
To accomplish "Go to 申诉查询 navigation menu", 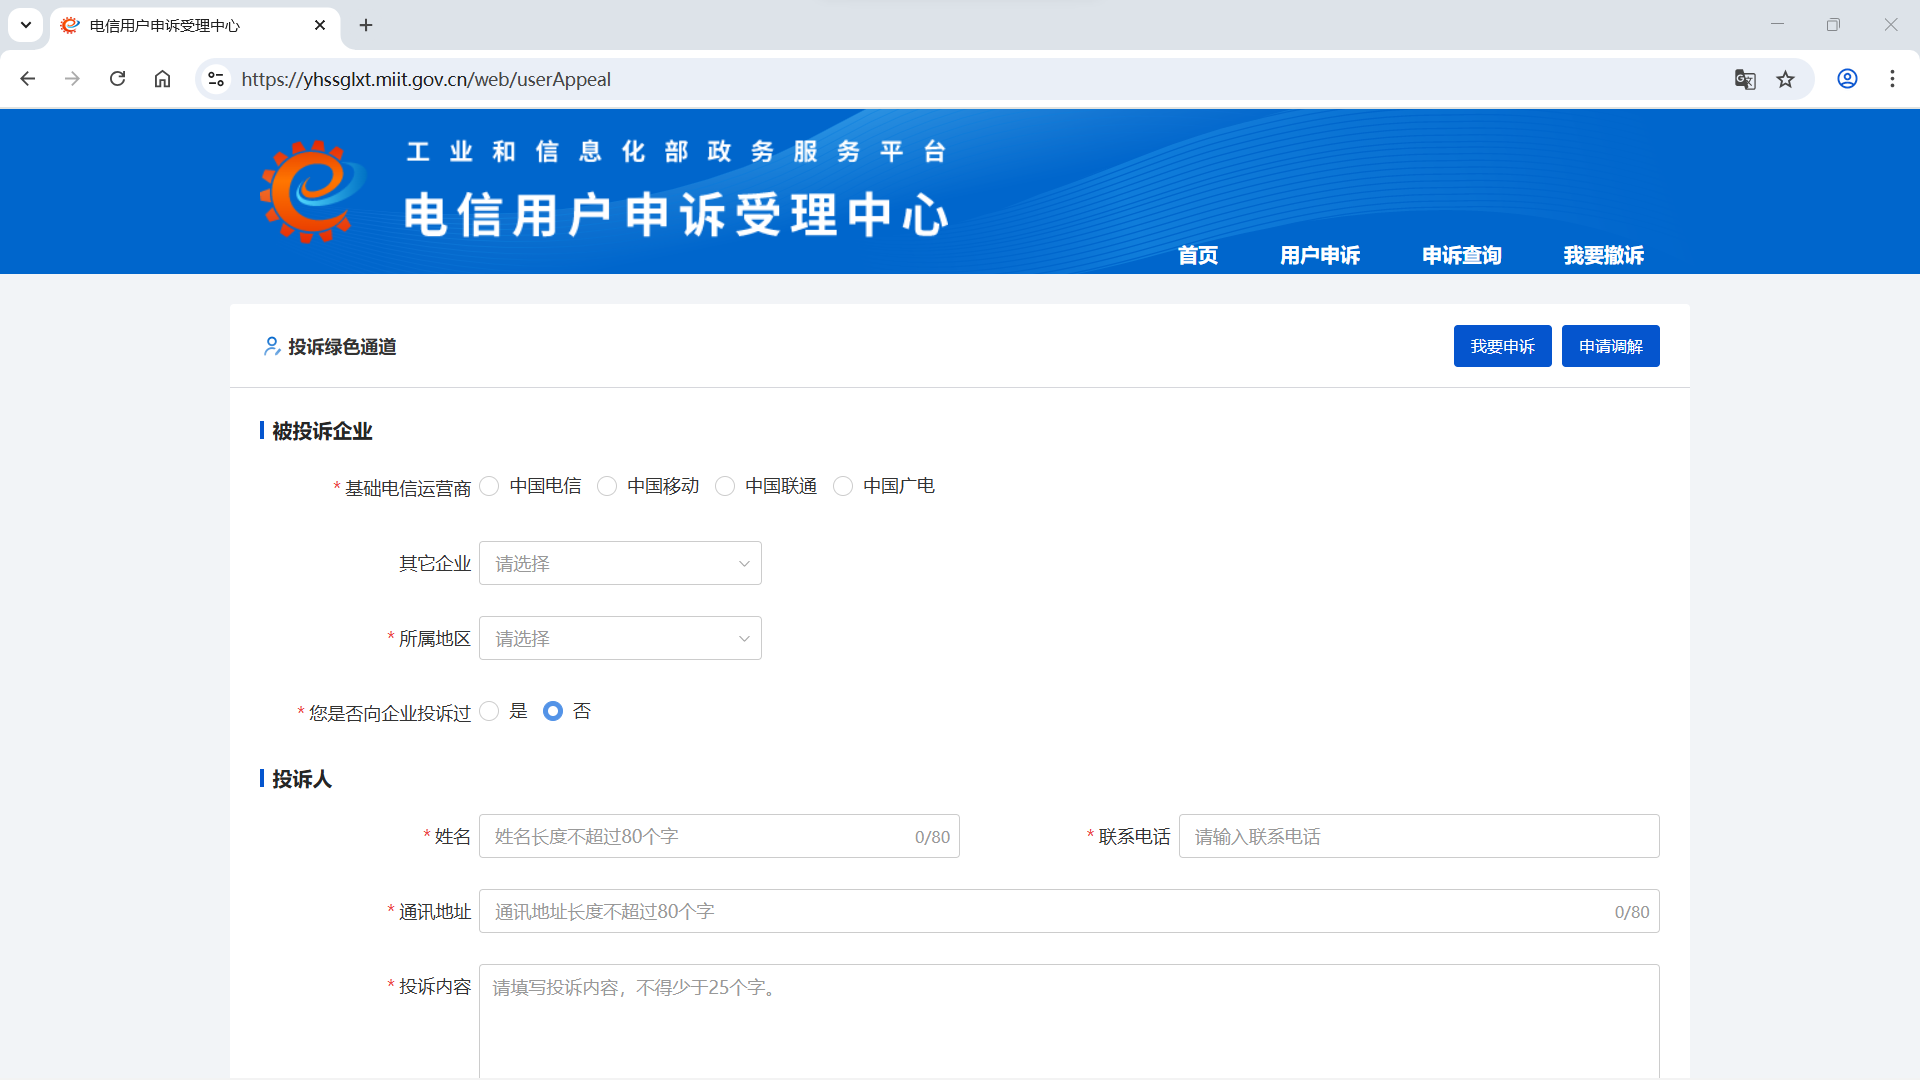I will point(1461,255).
